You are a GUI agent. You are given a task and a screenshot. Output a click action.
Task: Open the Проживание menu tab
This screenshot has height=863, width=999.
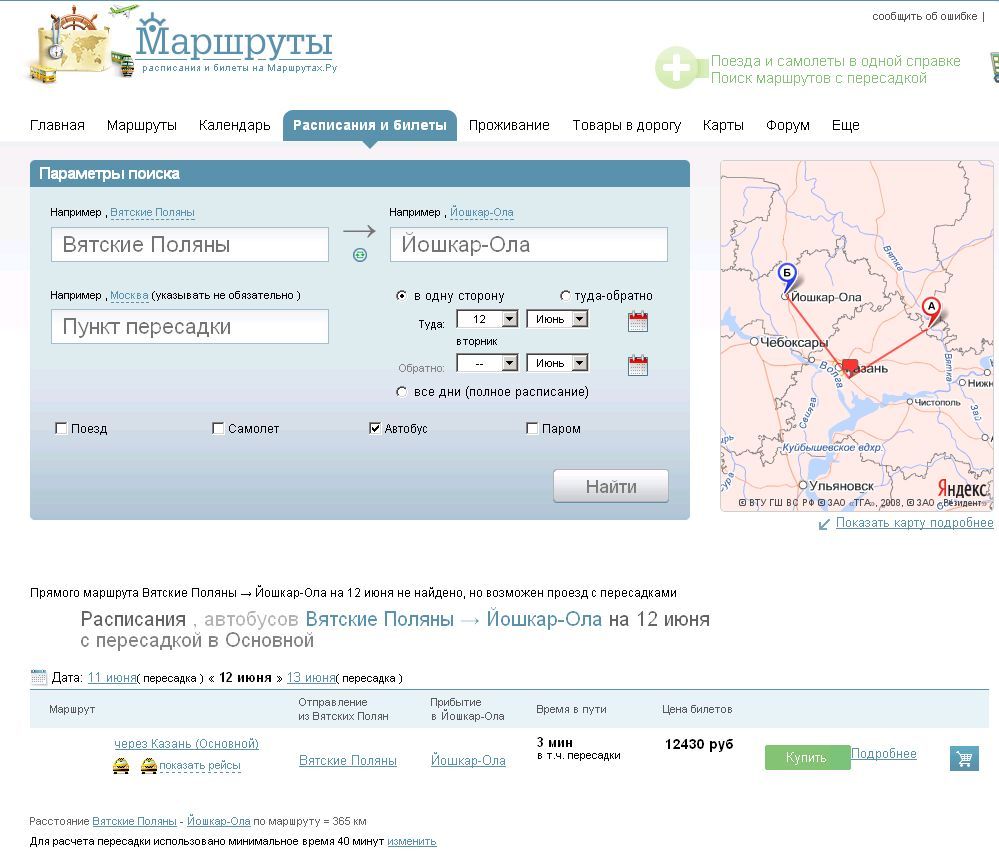point(509,125)
